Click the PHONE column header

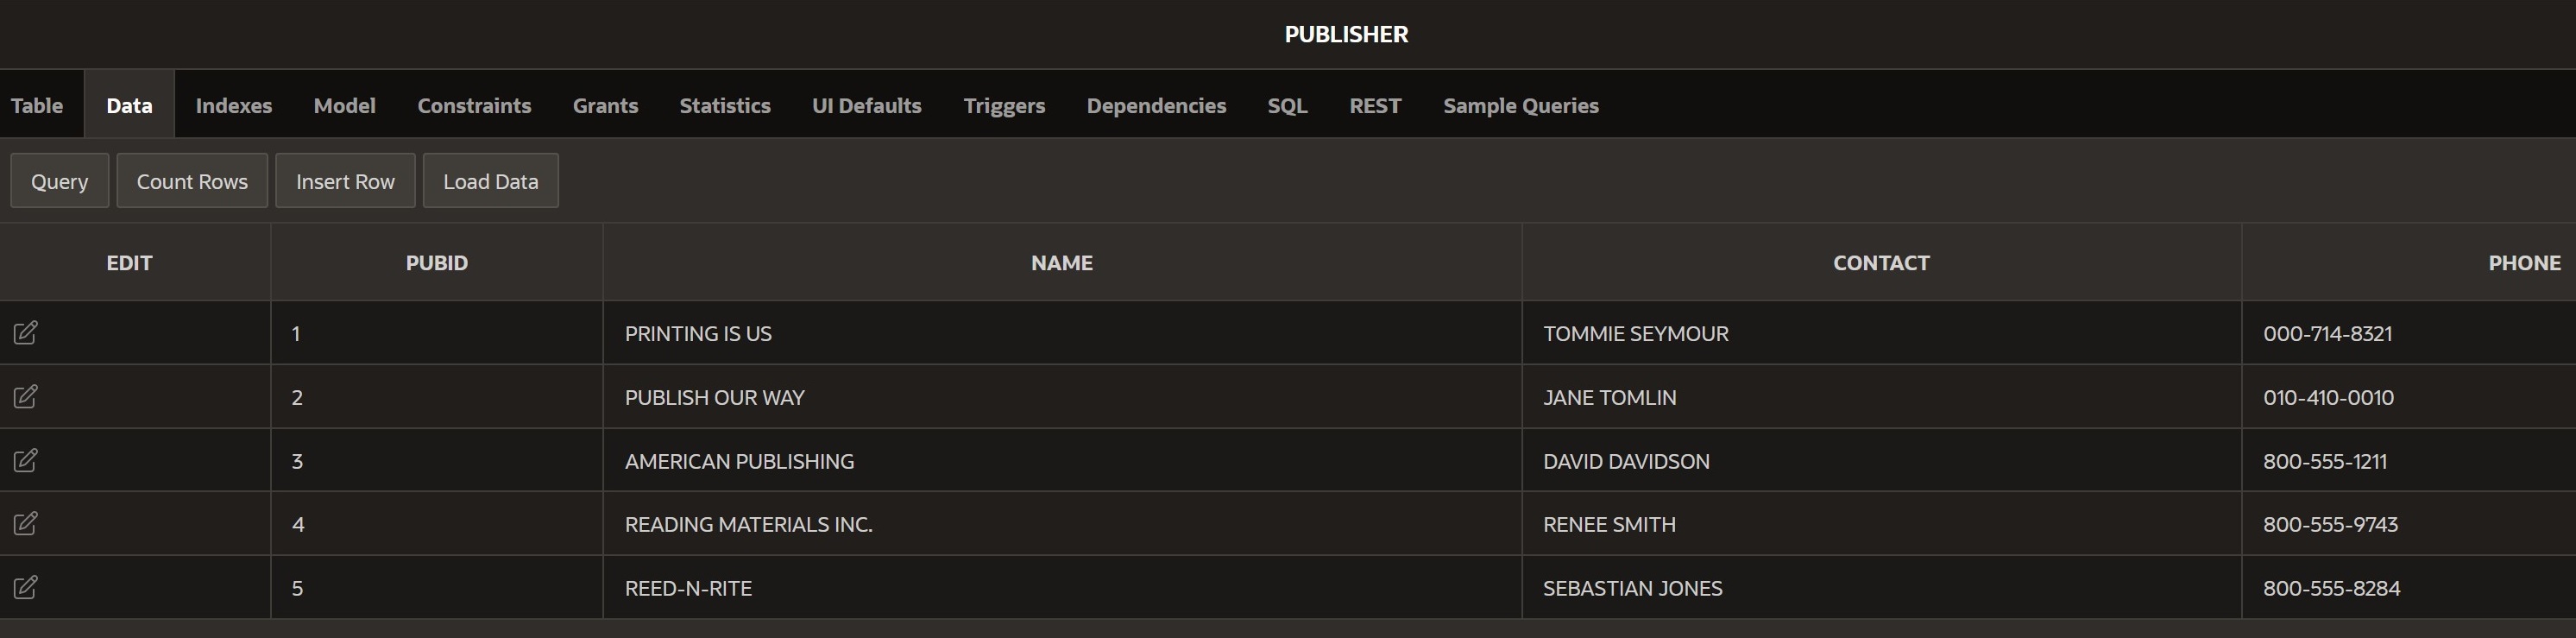(2524, 263)
